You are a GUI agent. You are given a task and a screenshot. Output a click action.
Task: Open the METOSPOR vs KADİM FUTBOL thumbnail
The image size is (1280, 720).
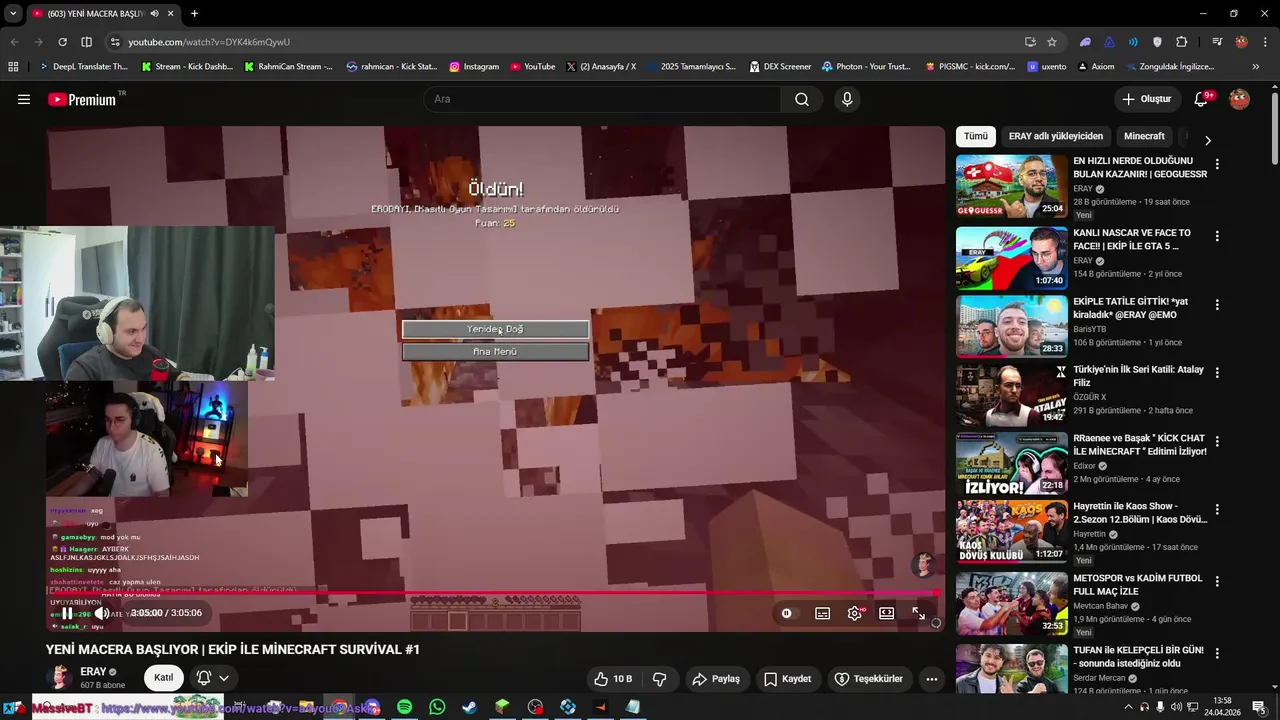(x=1011, y=604)
